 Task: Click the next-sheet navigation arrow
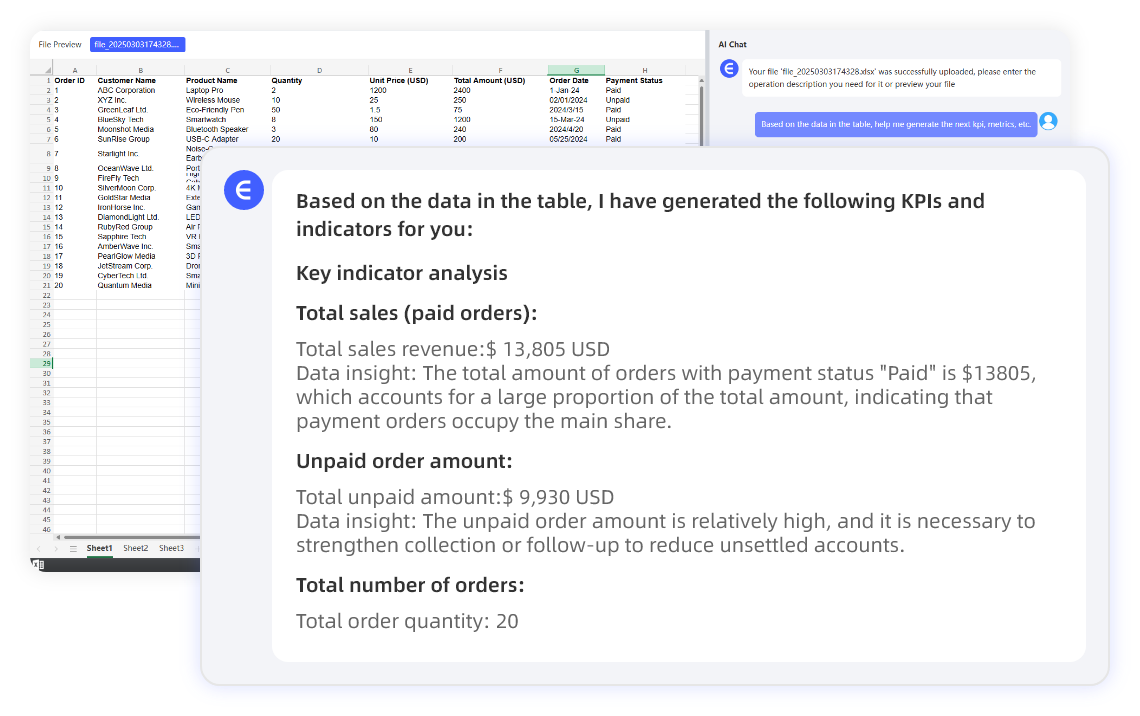(x=56, y=548)
